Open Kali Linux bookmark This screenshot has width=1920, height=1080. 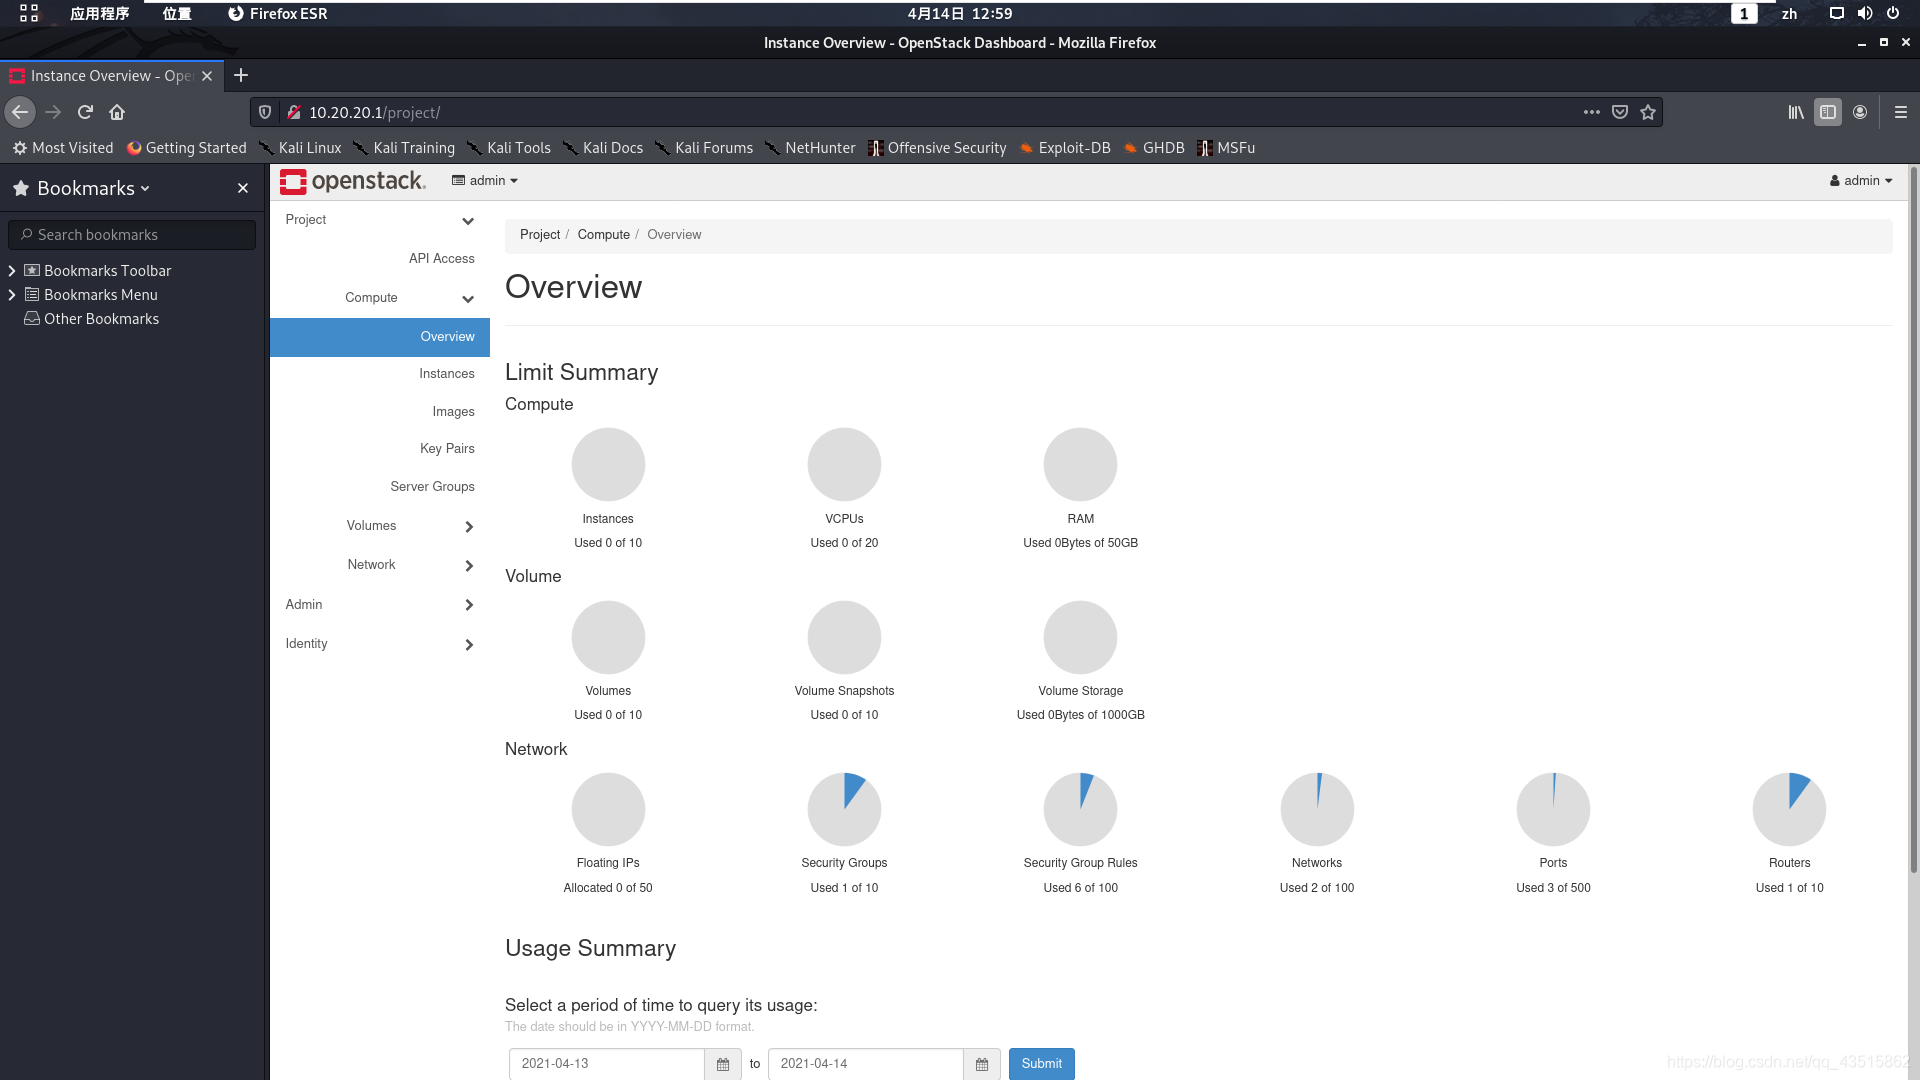point(300,148)
